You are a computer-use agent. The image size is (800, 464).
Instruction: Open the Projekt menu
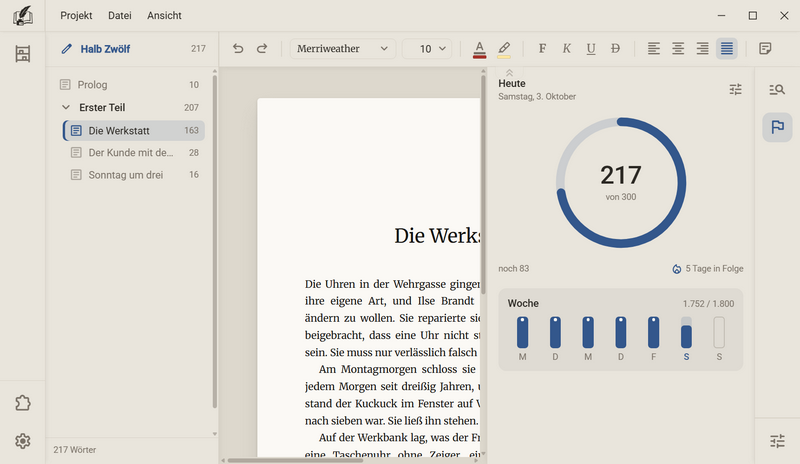tap(76, 15)
